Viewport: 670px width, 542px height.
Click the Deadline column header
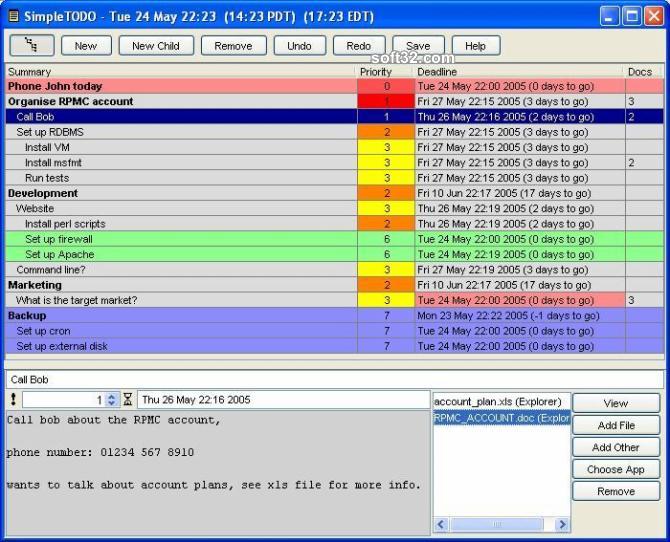(520, 71)
